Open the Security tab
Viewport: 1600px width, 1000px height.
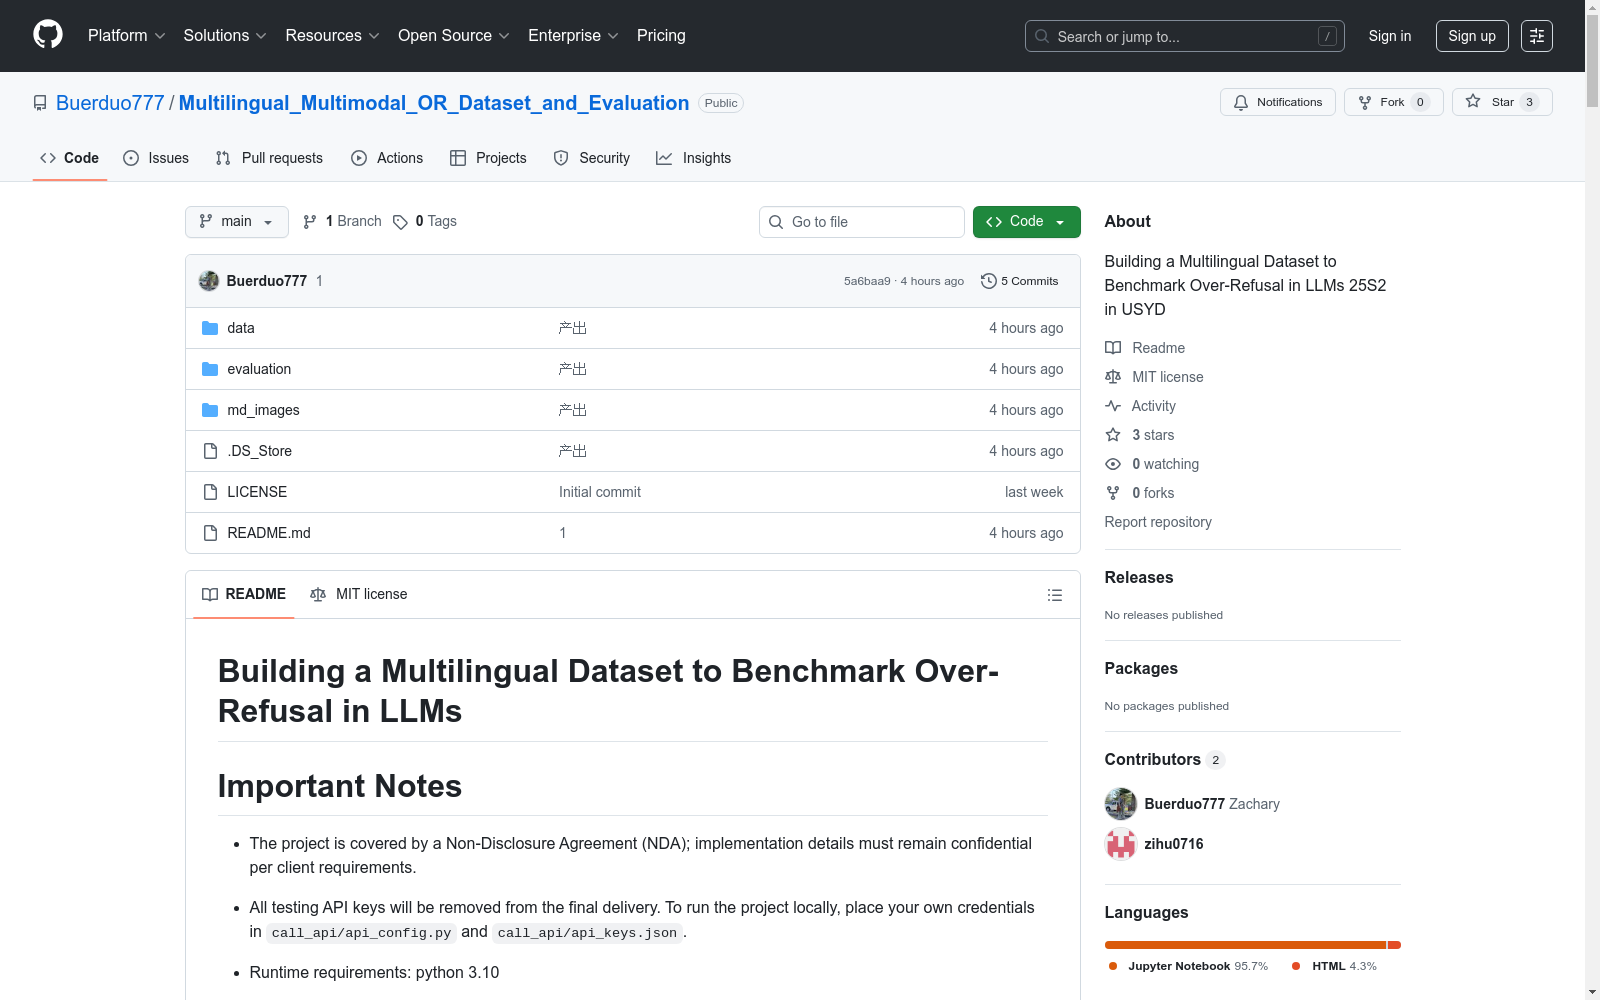click(x=592, y=158)
